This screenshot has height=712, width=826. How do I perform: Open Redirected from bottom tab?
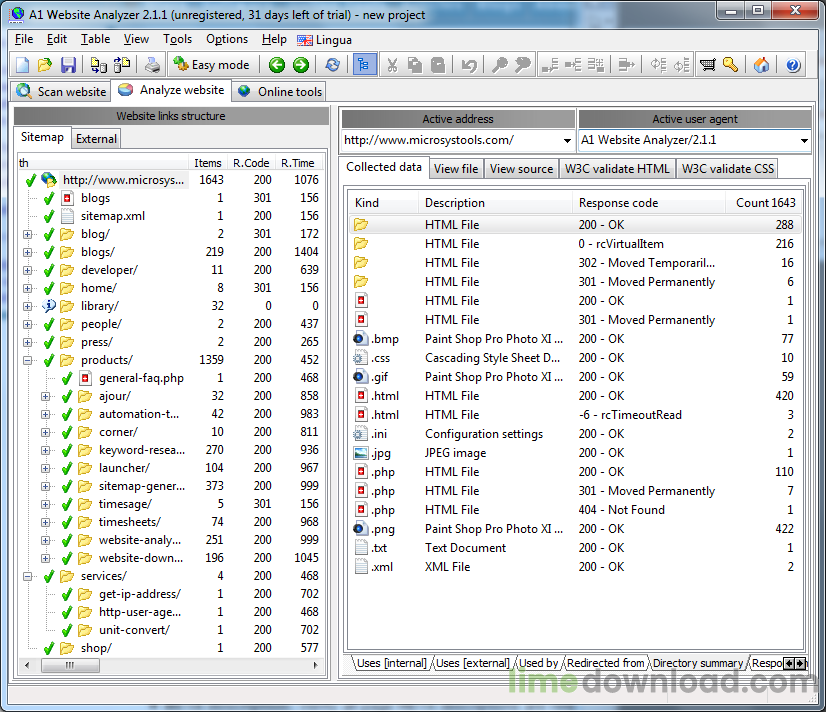[x=605, y=663]
